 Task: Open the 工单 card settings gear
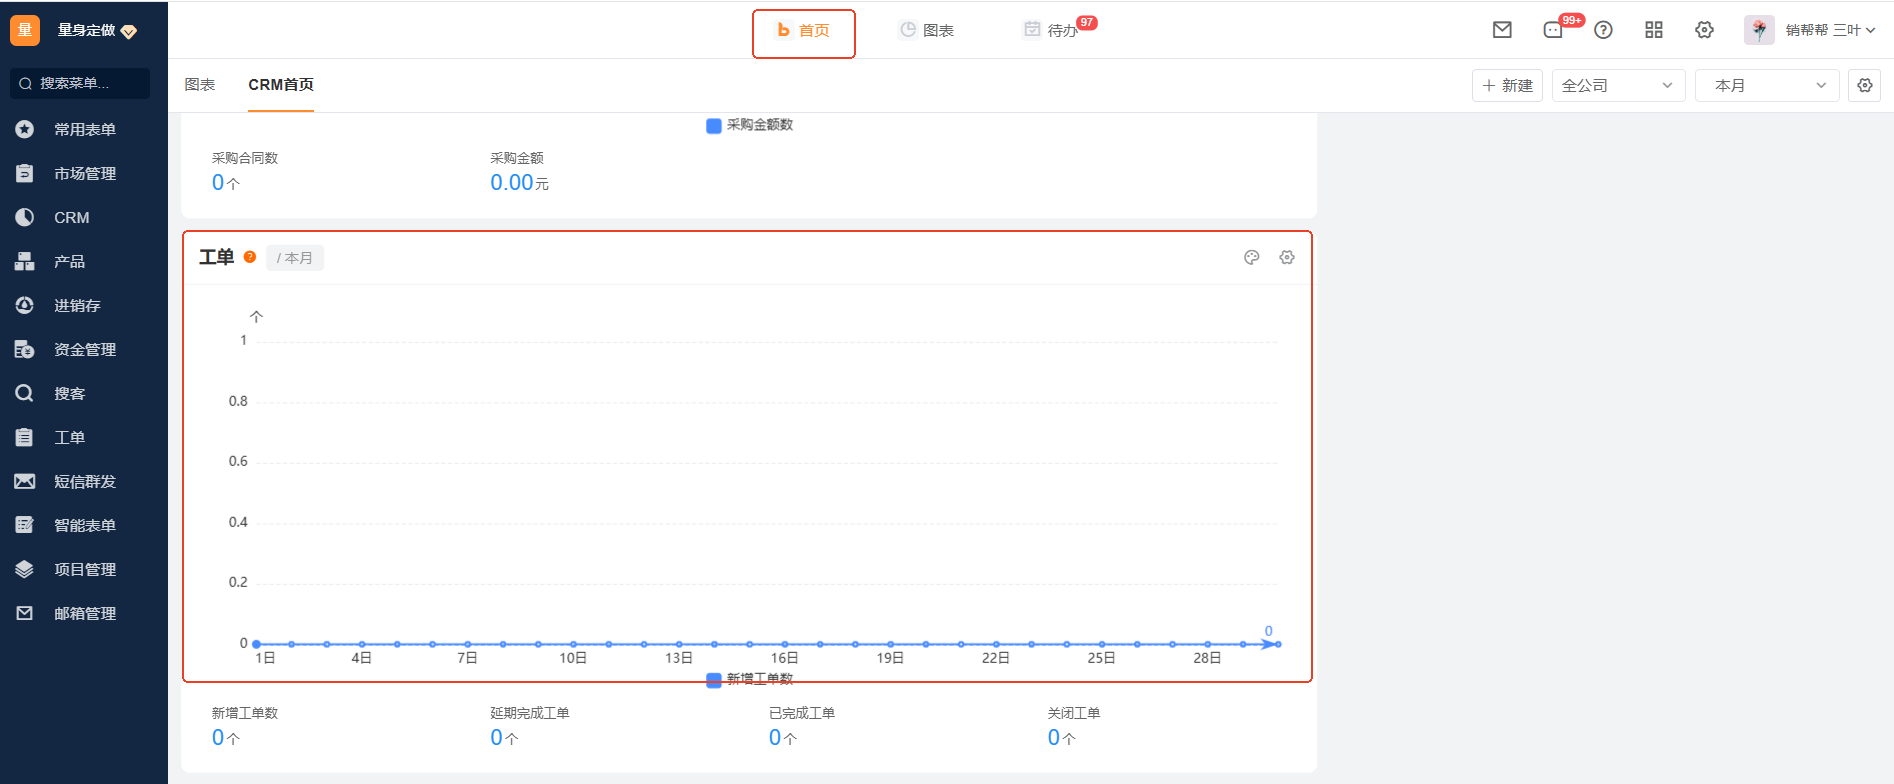(1287, 257)
